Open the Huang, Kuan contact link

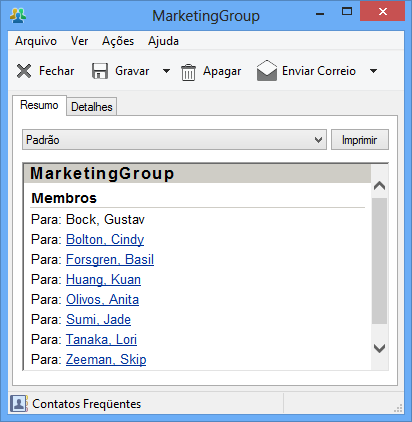103,280
